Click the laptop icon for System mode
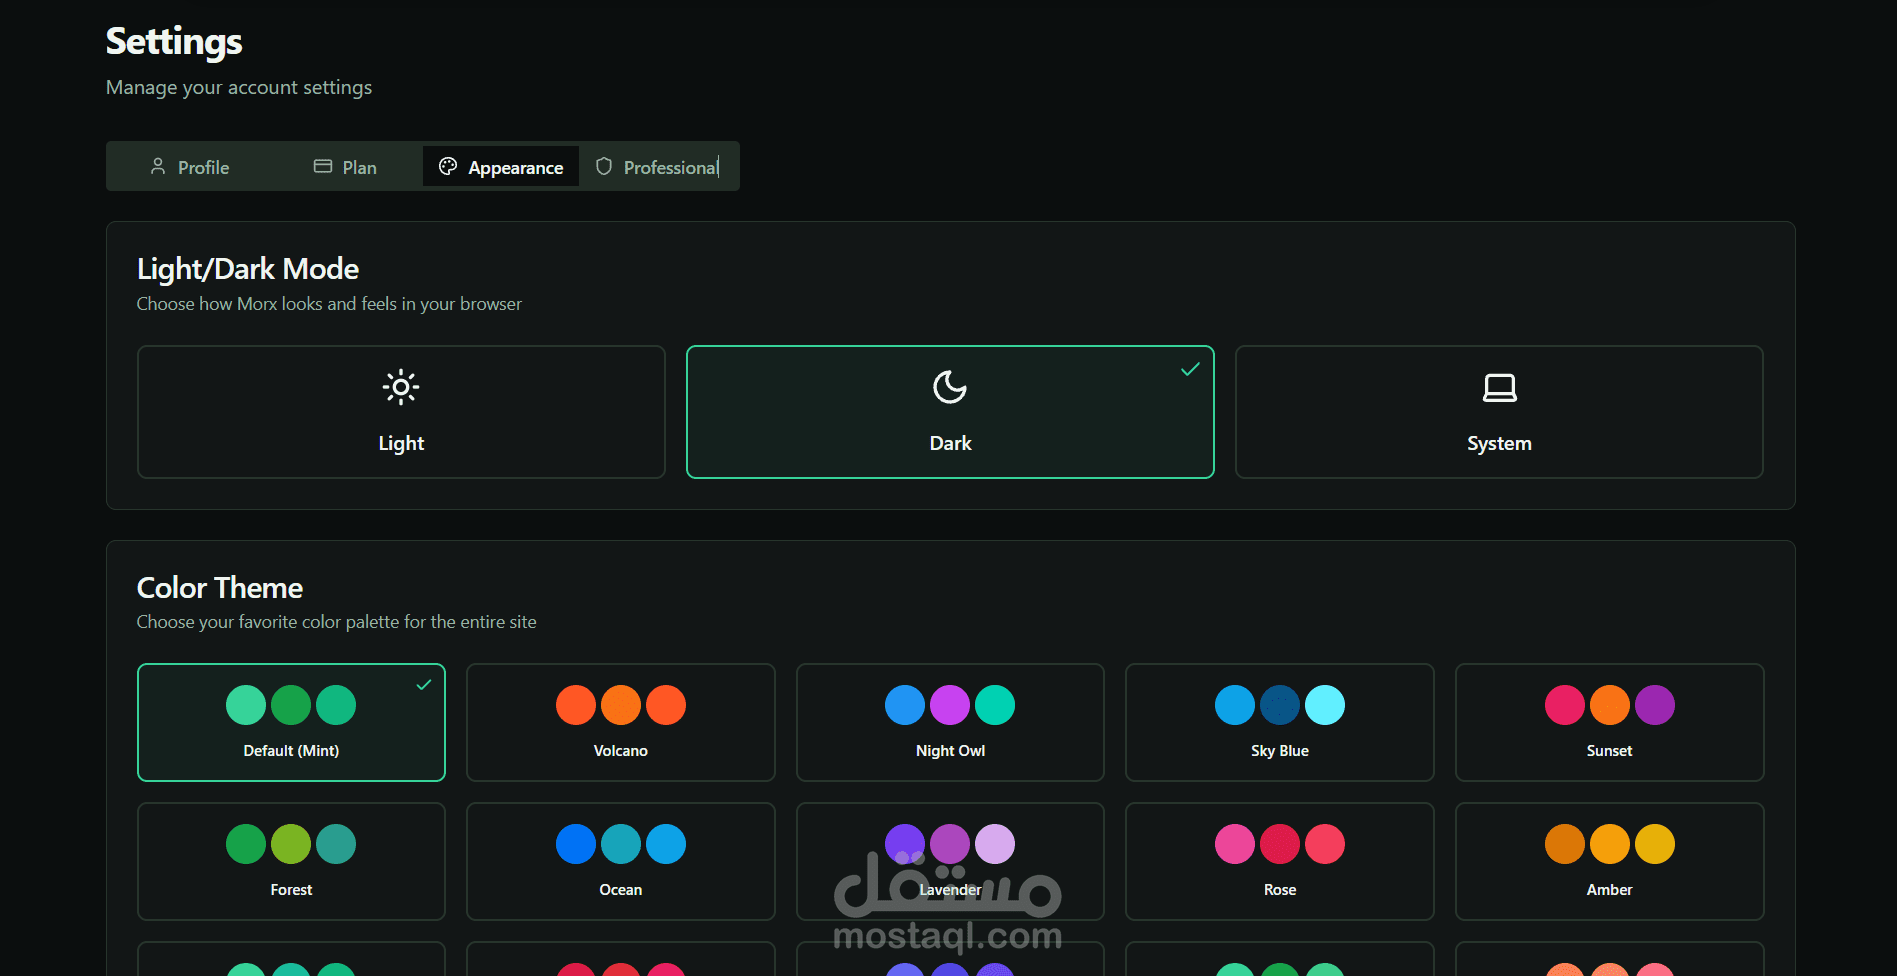The height and width of the screenshot is (976, 1897). [x=1499, y=387]
